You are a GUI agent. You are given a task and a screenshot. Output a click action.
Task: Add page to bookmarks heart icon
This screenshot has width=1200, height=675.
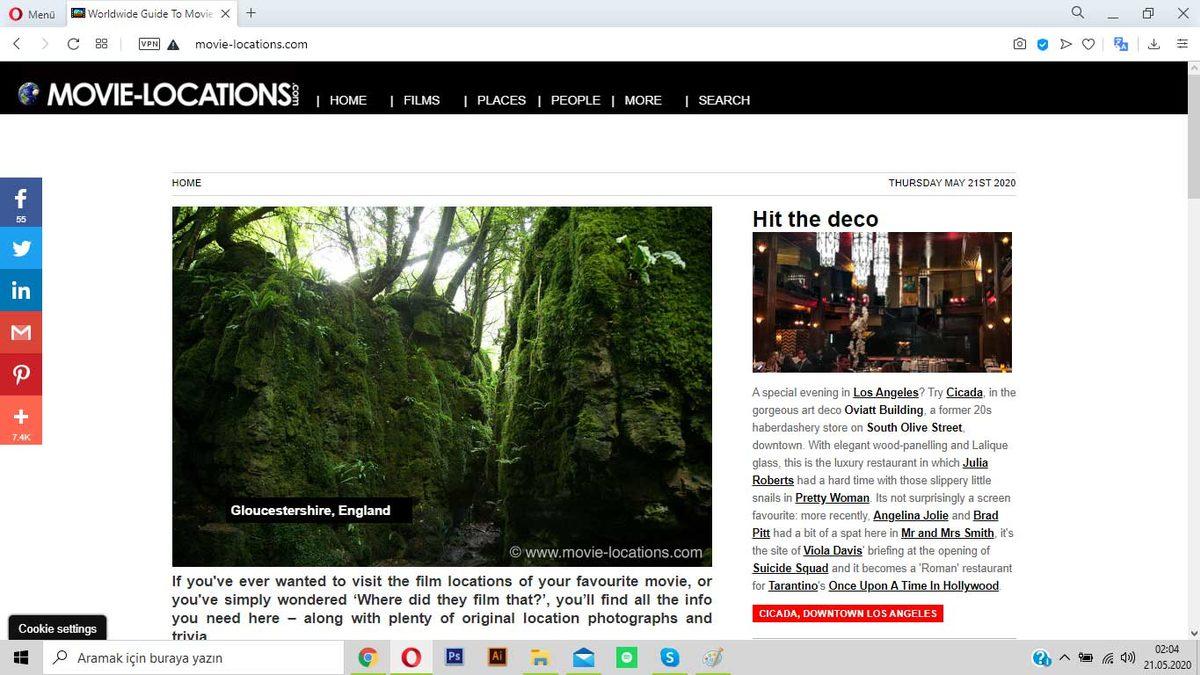(x=1089, y=44)
